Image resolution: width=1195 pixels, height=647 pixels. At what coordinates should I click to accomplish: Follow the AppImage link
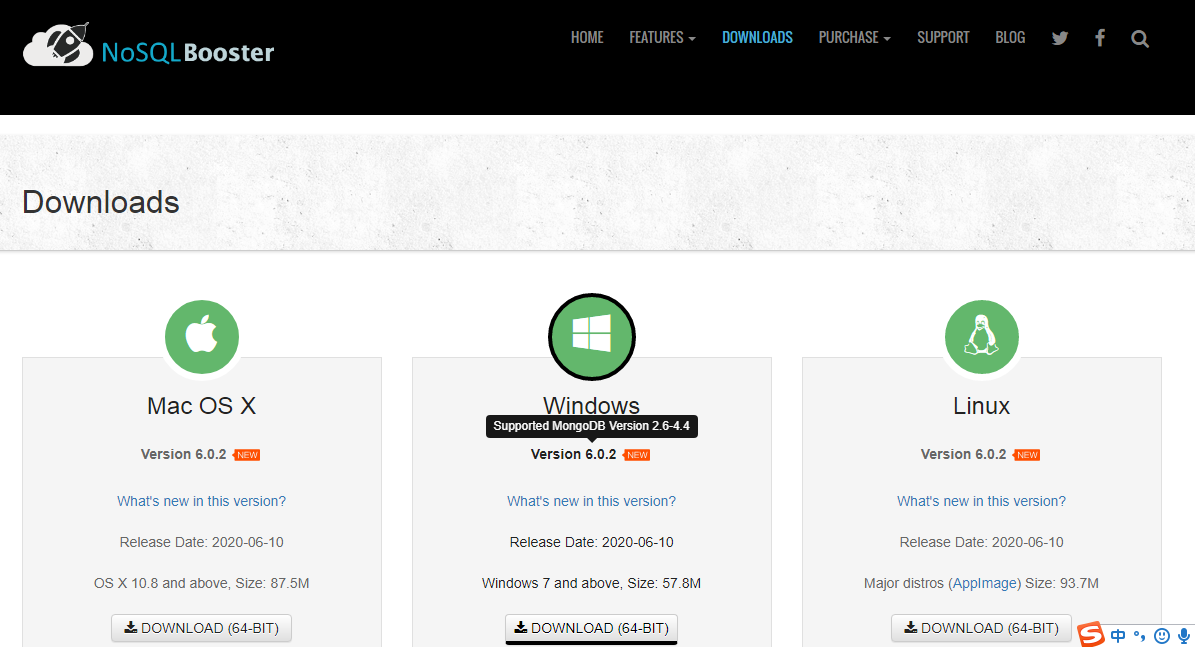984,583
